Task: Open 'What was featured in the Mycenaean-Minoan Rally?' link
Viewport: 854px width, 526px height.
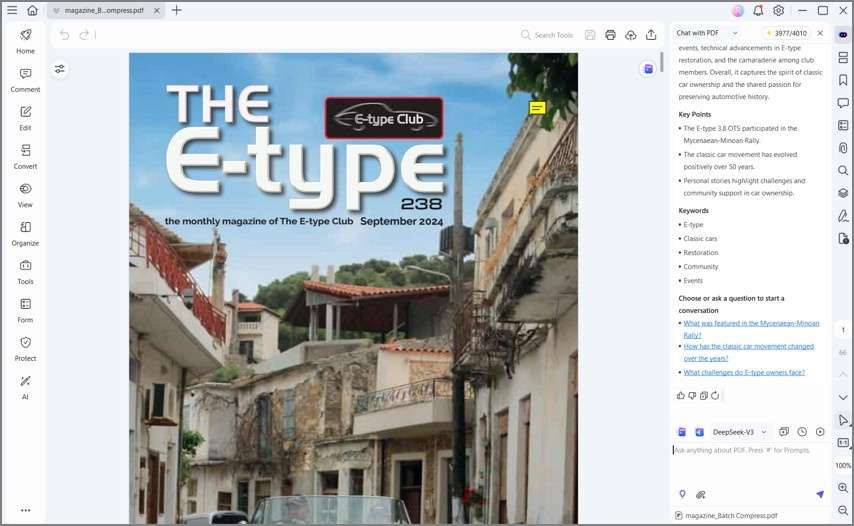Action: click(x=751, y=329)
